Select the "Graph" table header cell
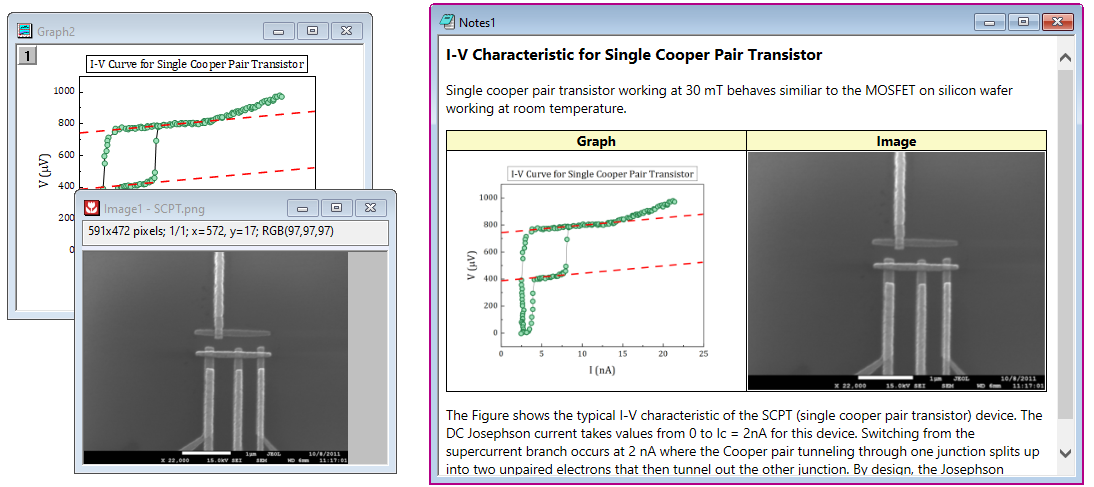 (596, 141)
